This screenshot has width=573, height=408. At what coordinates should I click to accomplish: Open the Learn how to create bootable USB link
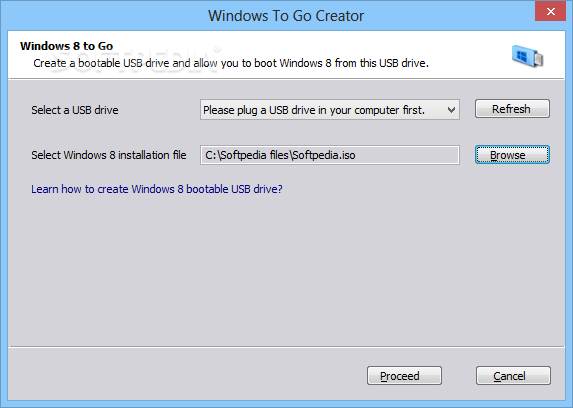coord(157,189)
